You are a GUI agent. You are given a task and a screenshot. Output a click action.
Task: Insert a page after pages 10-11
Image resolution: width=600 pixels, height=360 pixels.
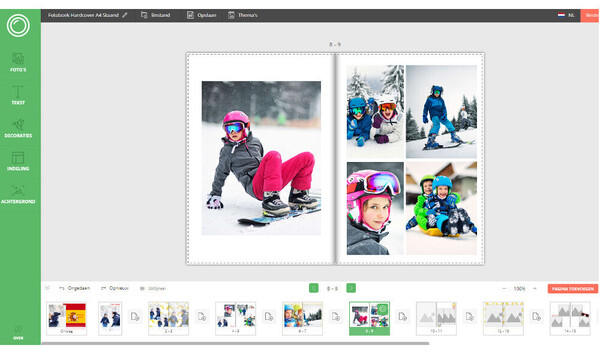pos(470,317)
